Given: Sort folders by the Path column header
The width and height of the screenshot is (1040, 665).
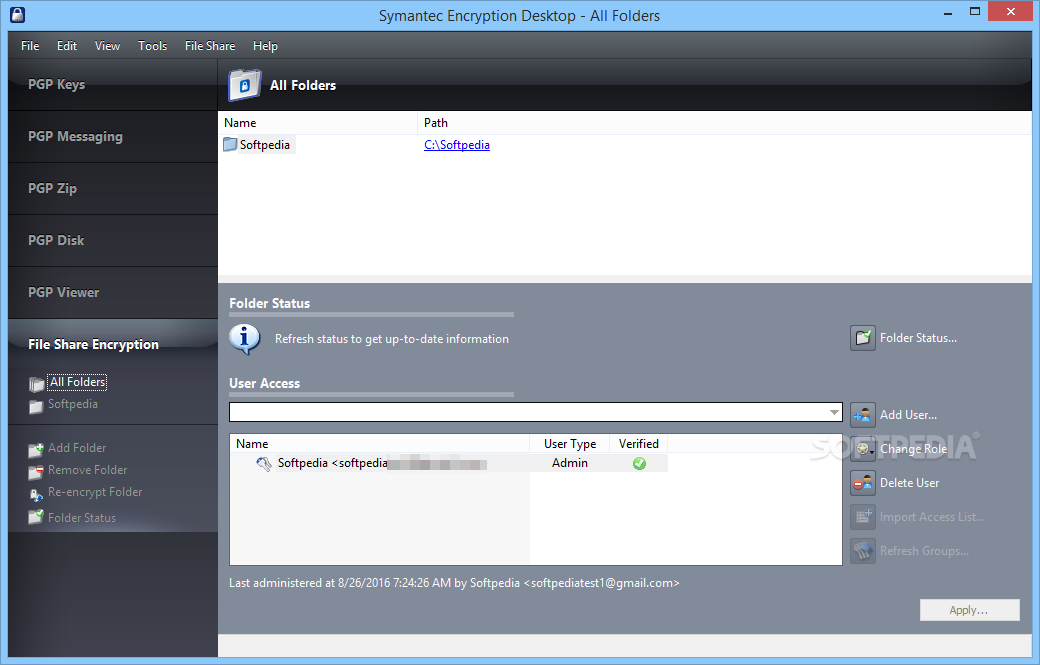Looking at the screenshot, I should 724,123.
